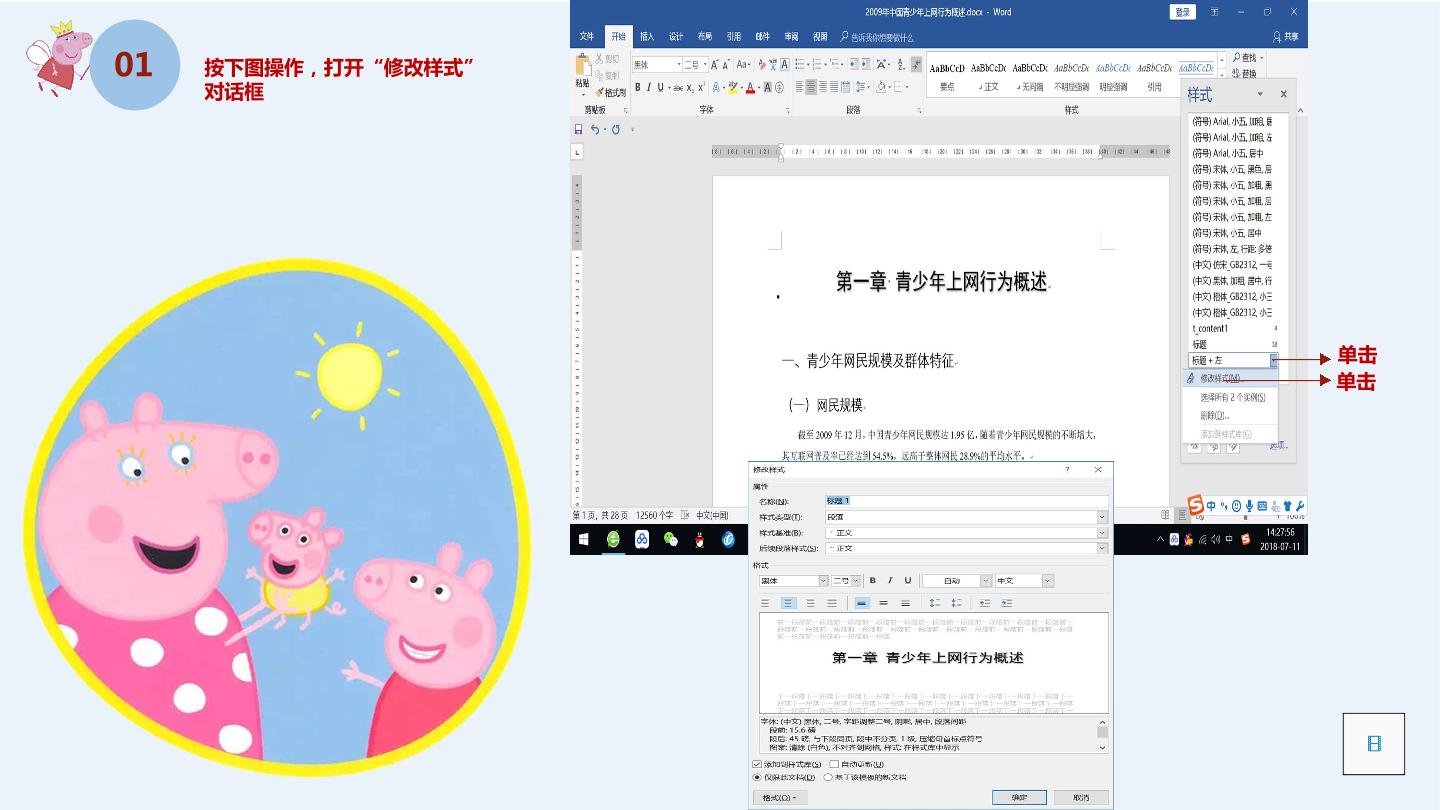Click the Format Painter (格式刷) button
Image resolution: width=1440 pixels, height=810 pixels.
pos(611,92)
